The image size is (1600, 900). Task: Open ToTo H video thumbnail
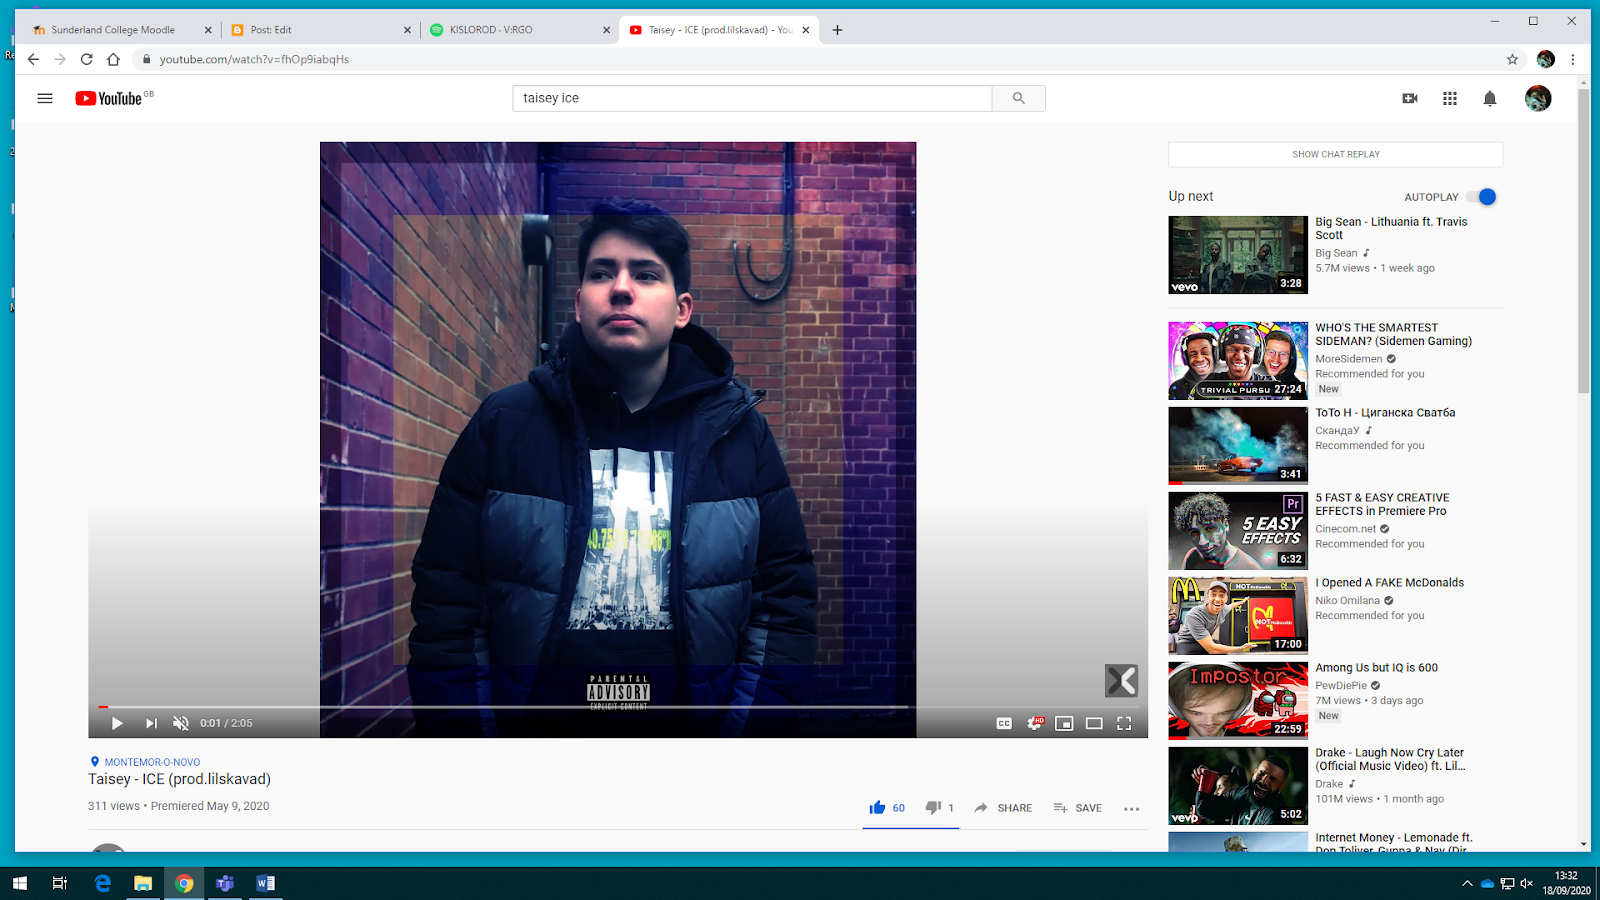(1238, 446)
